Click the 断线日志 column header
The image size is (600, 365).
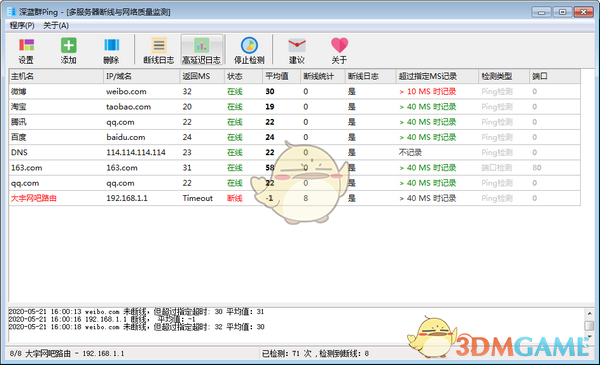(x=370, y=76)
